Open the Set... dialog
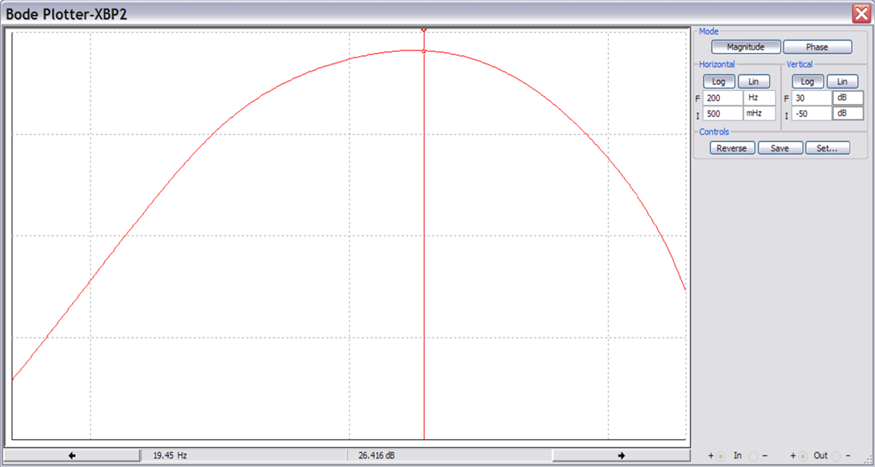This screenshot has height=467, width=875. click(827, 148)
